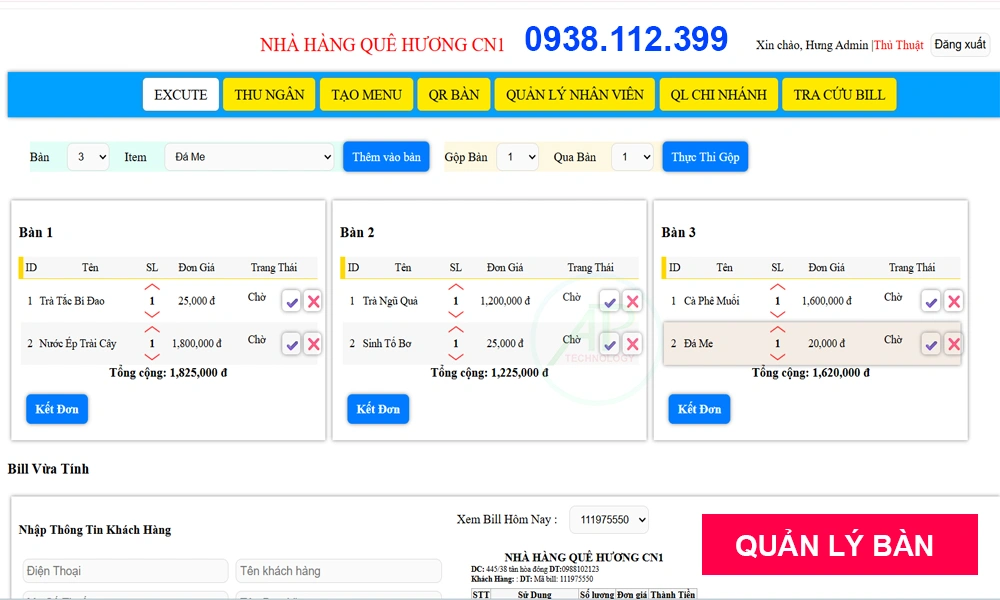Click Kết Đơn button for Bàn 1

point(56,408)
